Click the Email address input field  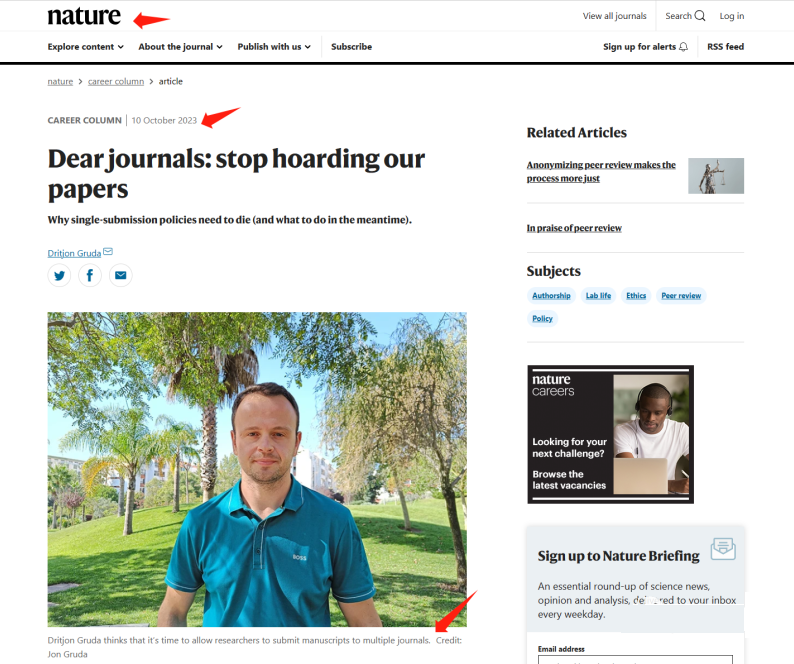pos(636,659)
